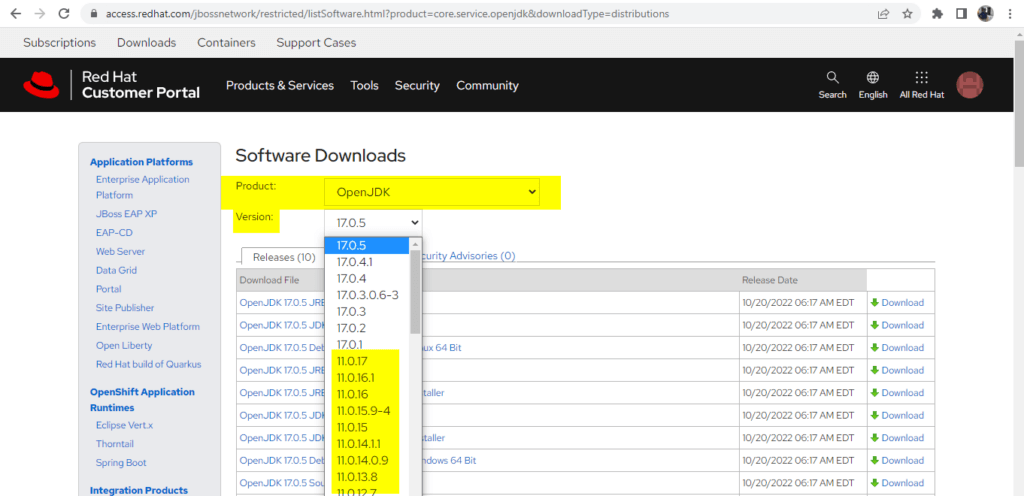This screenshot has height=496, width=1024.
Task: Open Enterprise Web Platform sidebar link
Action: point(148,326)
